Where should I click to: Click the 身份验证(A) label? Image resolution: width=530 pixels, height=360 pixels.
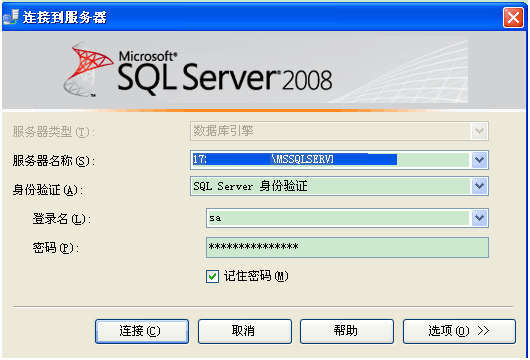(48, 190)
